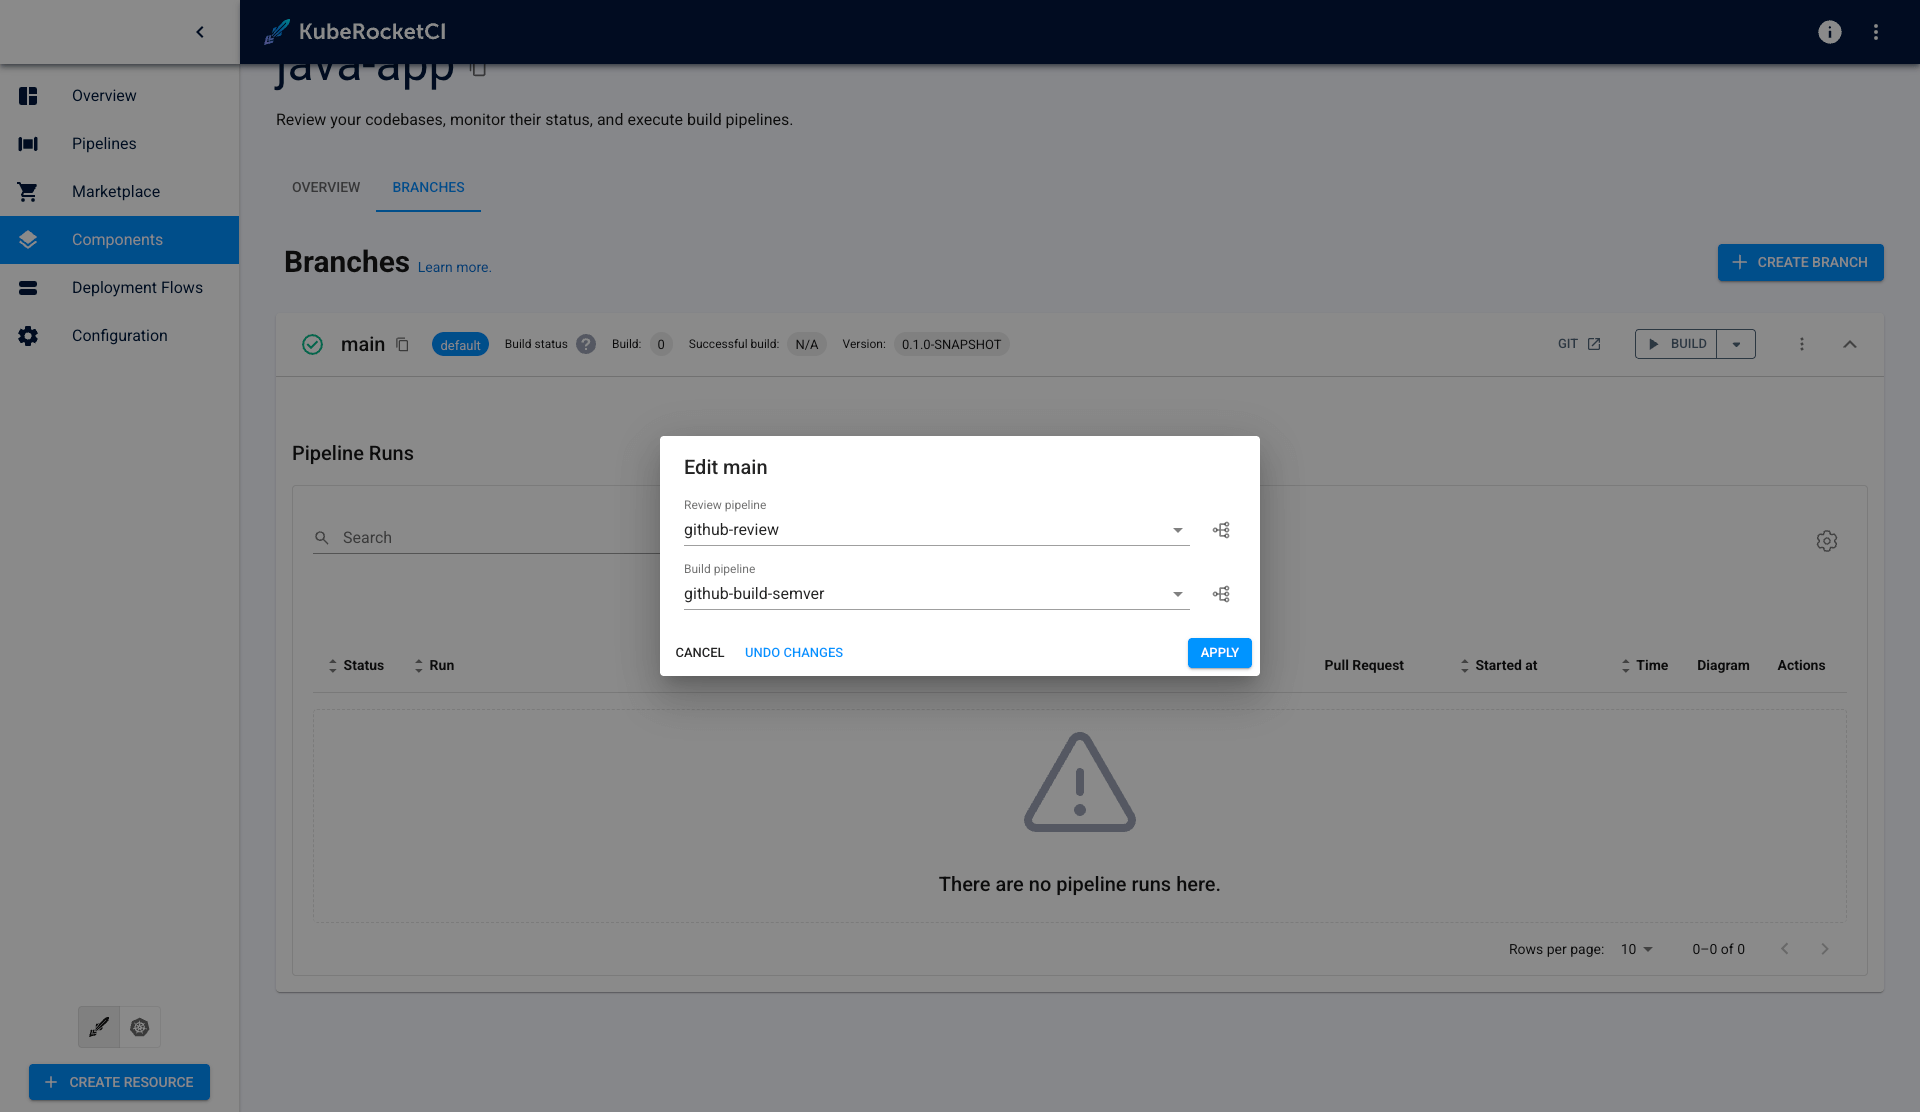Image resolution: width=1920 pixels, height=1112 pixels.
Task: Open the GIT repository external link
Action: pos(1594,343)
